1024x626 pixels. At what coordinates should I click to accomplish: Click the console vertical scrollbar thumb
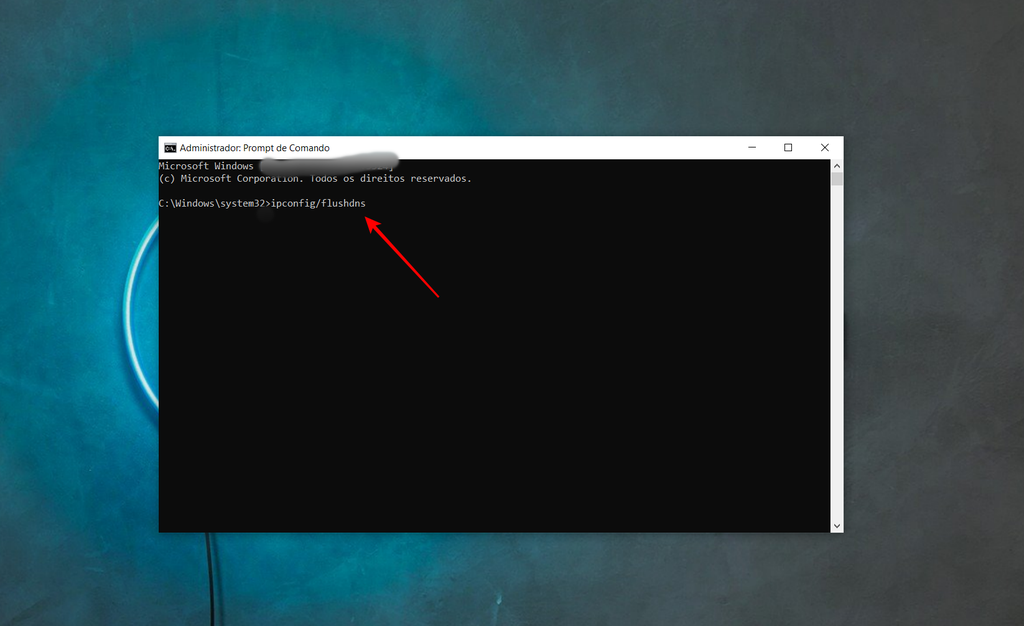(x=836, y=180)
